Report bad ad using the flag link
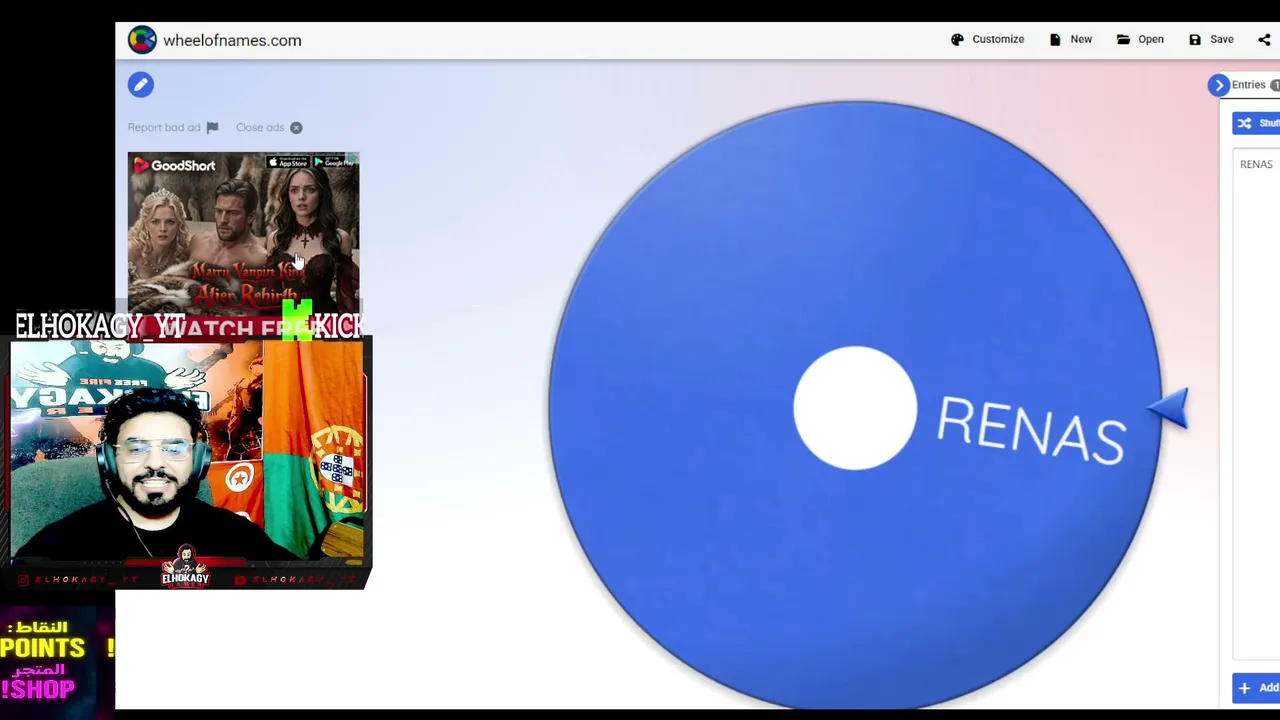The height and width of the screenshot is (720, 1280). coord(172,128)
